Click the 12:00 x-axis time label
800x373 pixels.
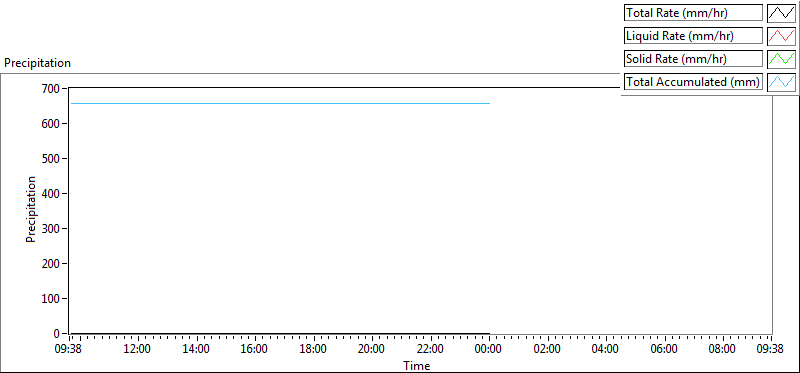pos(137,350)
